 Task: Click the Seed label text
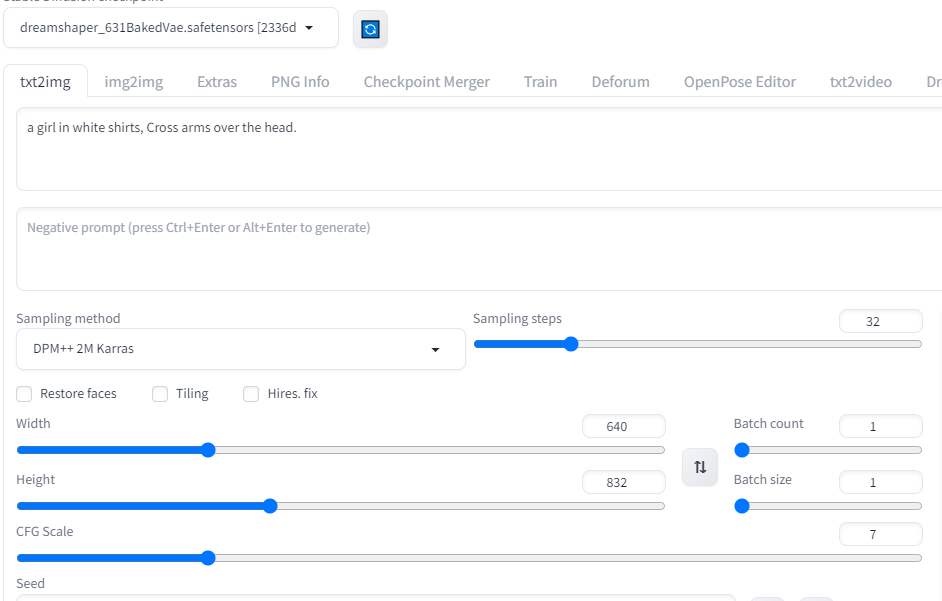(30, 584)
